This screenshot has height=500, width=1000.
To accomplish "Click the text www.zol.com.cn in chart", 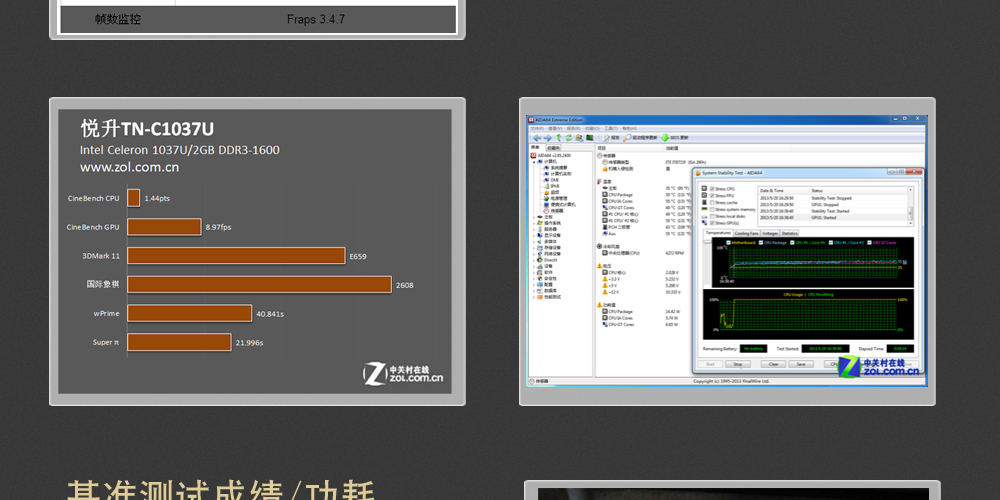I will pyautogui.click(x=129, y=168).
